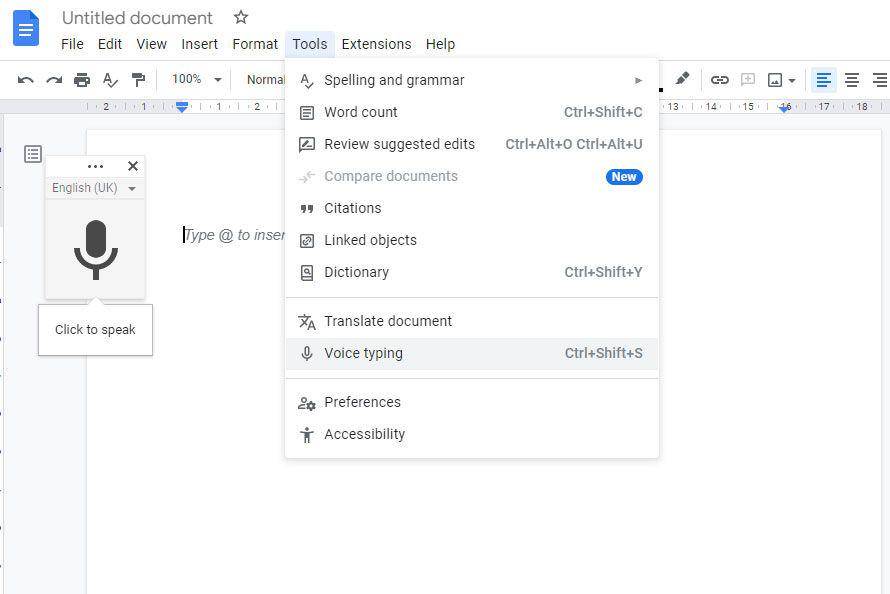This screenshot has height=594, width=890.
Task: Select Word count from Tools menu
Action: (x=472, y=112)
